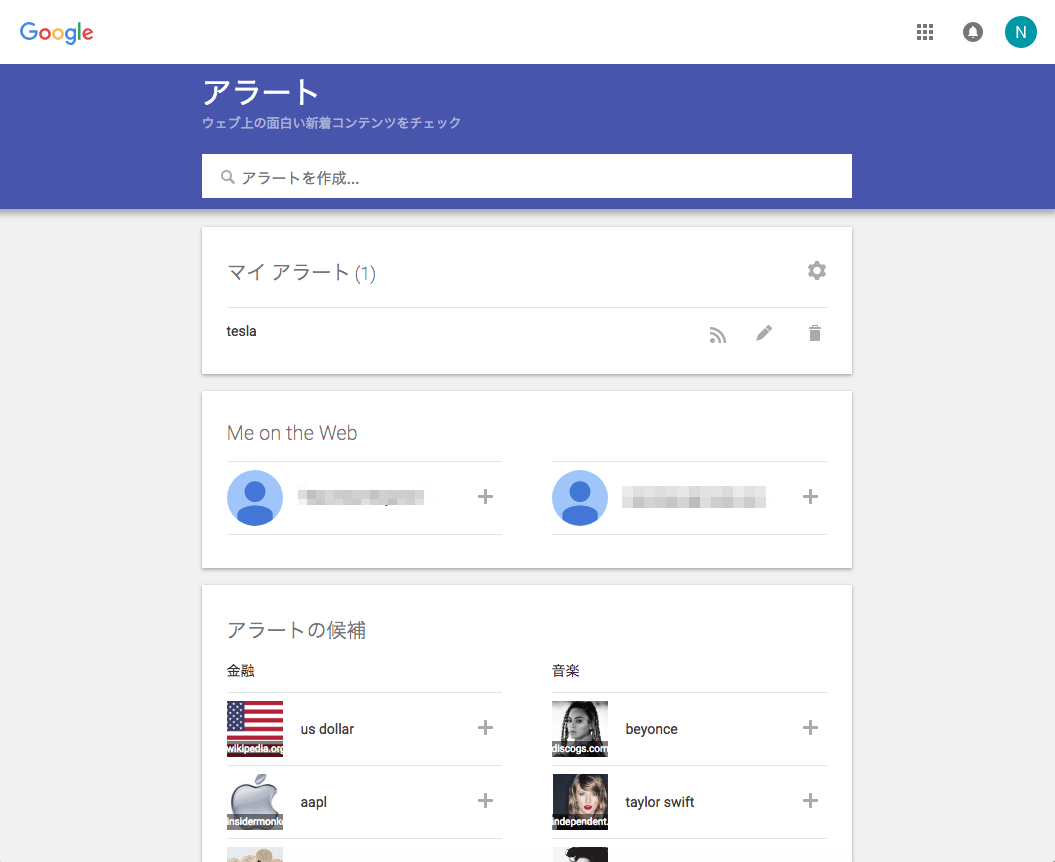The height and width of the screenshot is (862, 1055).
Task: Click the us dollar flag thumbnail
Action: [x=254, y=729]
